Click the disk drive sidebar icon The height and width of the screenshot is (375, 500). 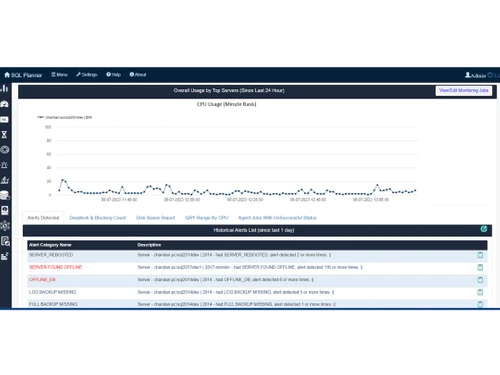click(5, 210)
